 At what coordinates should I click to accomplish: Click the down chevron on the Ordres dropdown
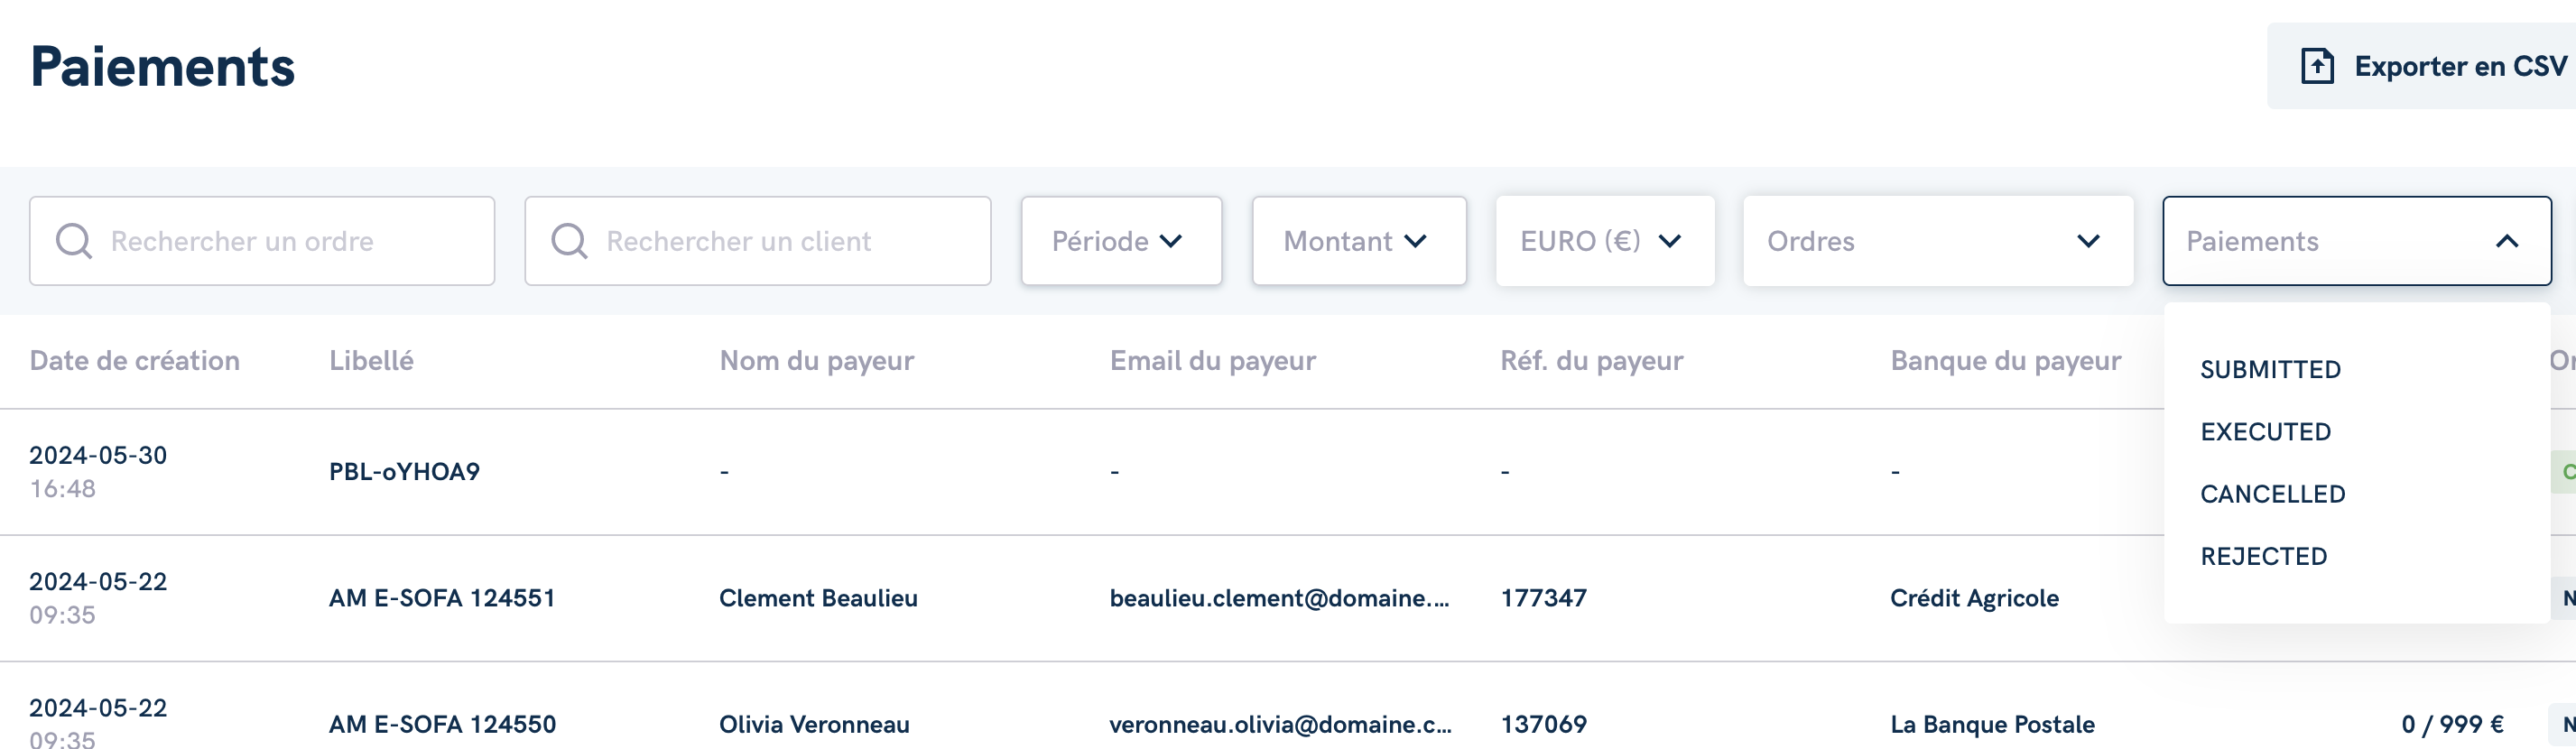tap(2088, 241)
